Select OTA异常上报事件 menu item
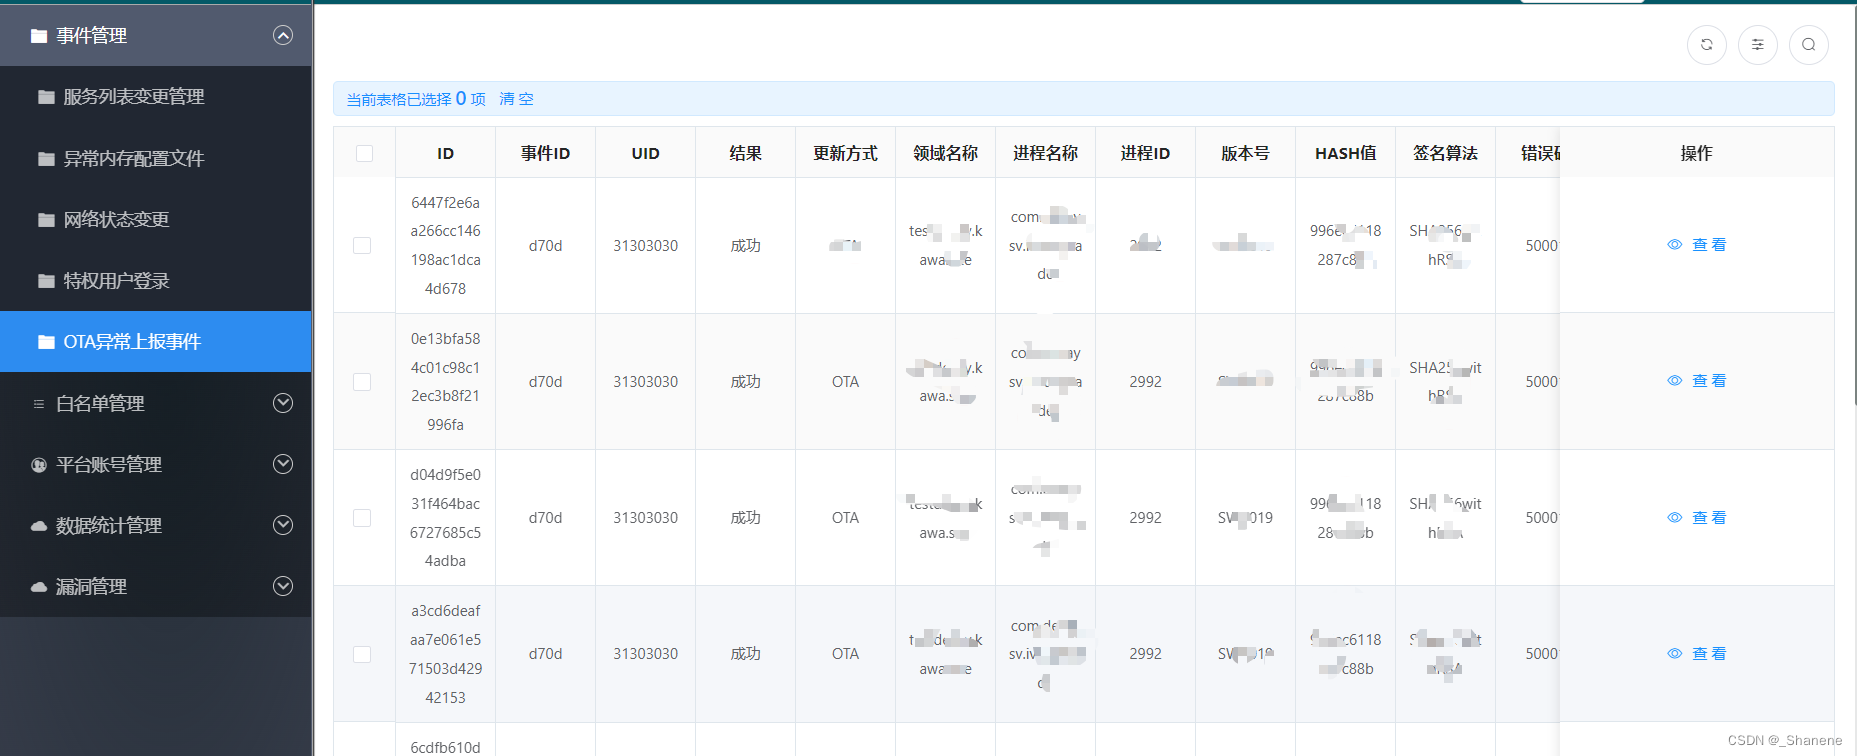Viewport: 1857px width, 756px height. [156, 342]
